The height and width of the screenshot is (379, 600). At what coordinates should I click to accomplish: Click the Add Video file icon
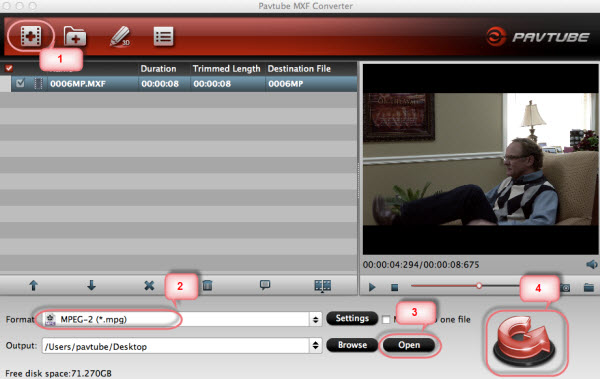click(31, 36)
